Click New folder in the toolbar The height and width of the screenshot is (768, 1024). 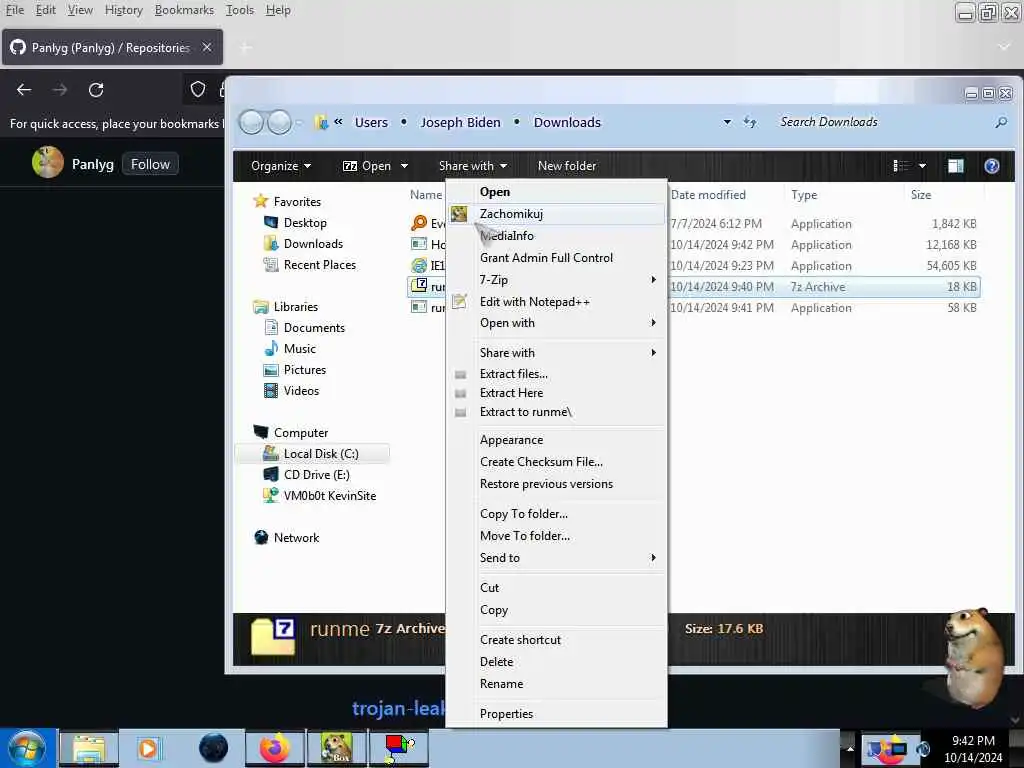pyautogui.click(x=566, y=166)
